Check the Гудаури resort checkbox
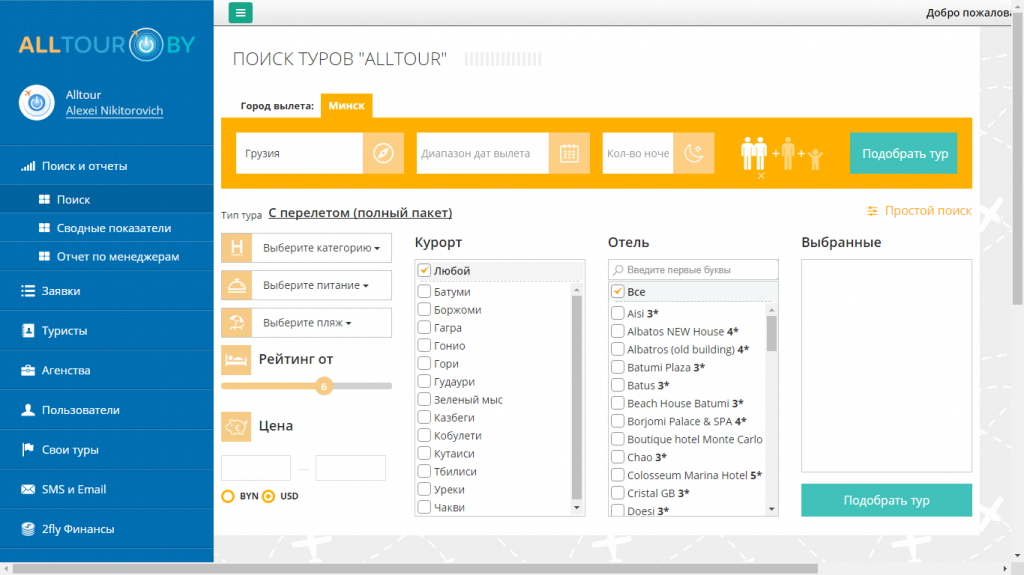 [x=424, y=381]
